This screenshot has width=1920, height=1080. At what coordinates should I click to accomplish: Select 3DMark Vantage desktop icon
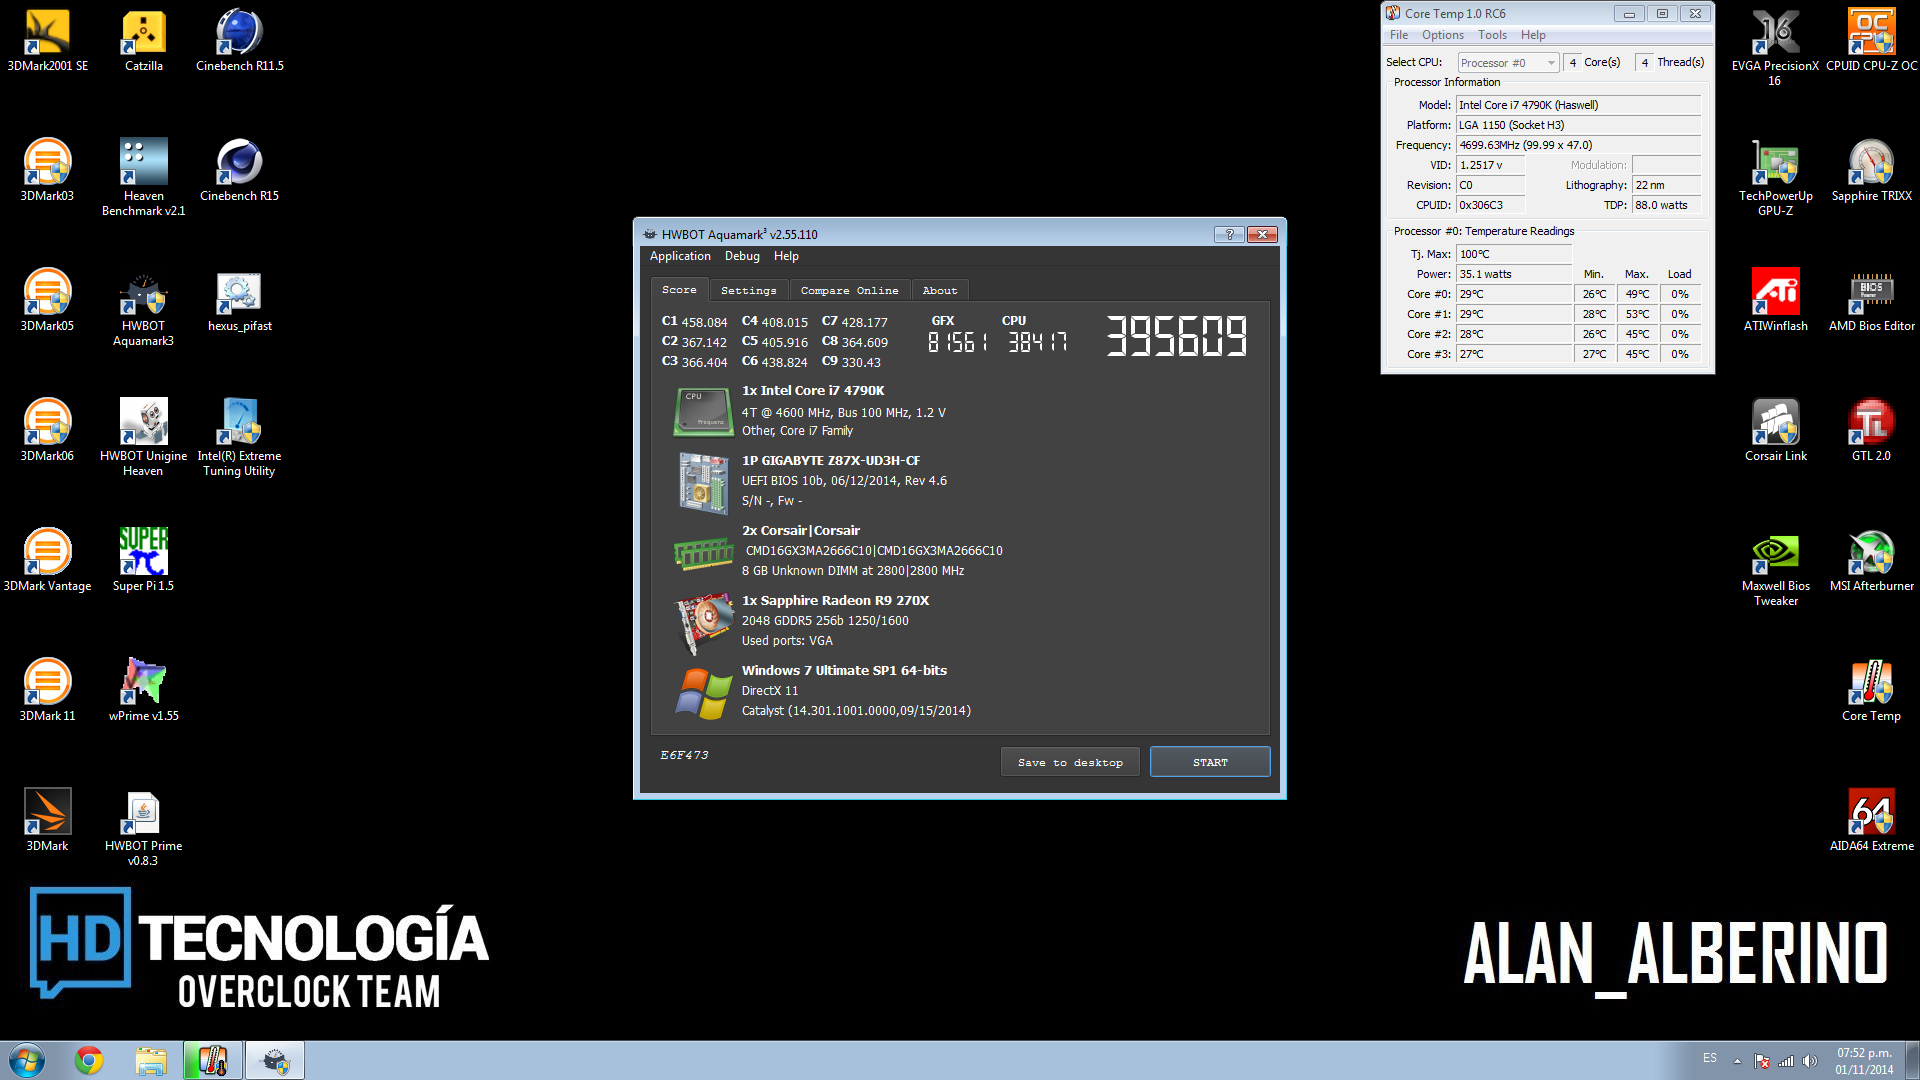tap(47, 560)
